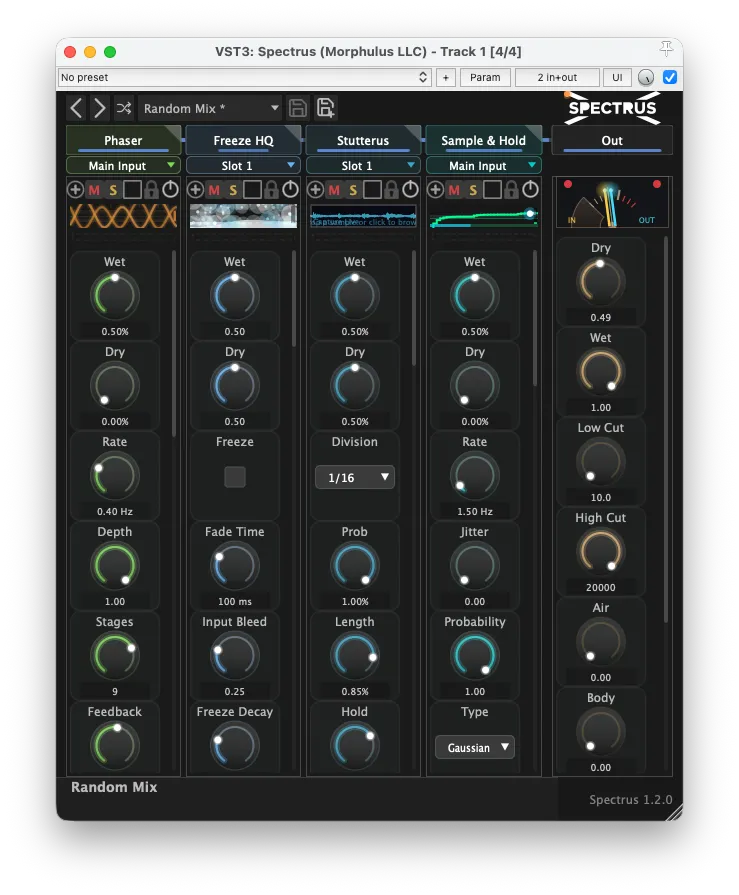Toggle Stutterus power button

point(410,189)
